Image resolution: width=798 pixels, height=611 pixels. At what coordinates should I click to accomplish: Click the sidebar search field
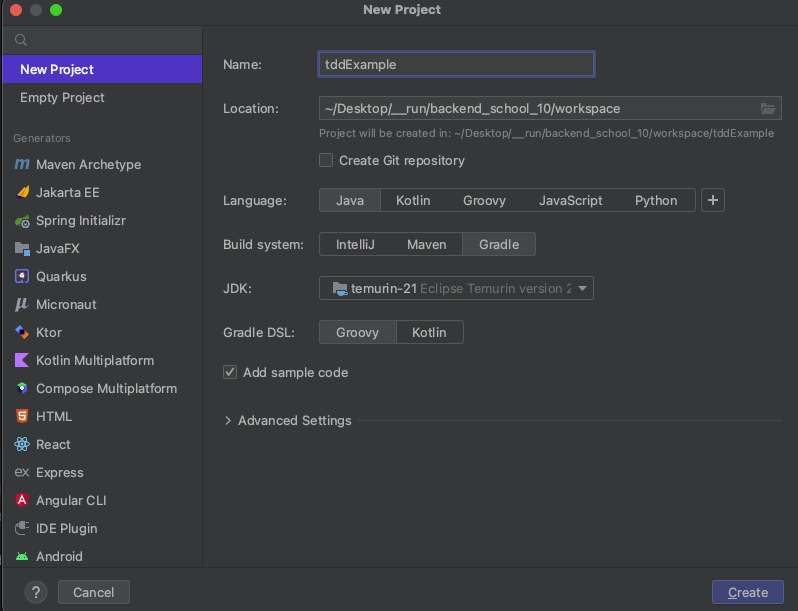pyautogui.click(x=102, y=40)
